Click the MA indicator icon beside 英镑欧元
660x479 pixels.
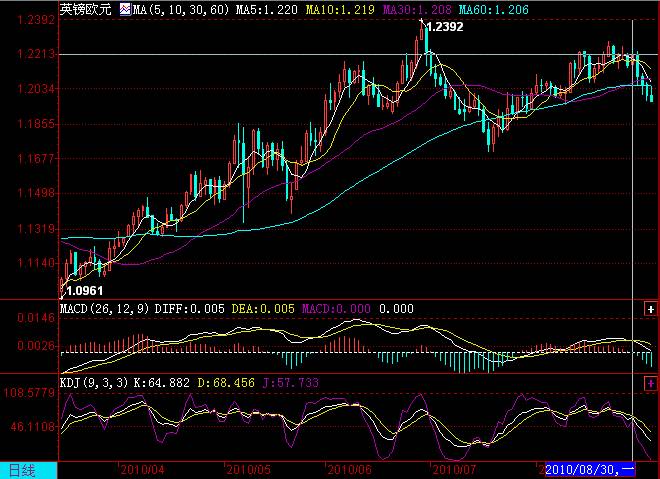pyautogui.click(x=125, y=9)
